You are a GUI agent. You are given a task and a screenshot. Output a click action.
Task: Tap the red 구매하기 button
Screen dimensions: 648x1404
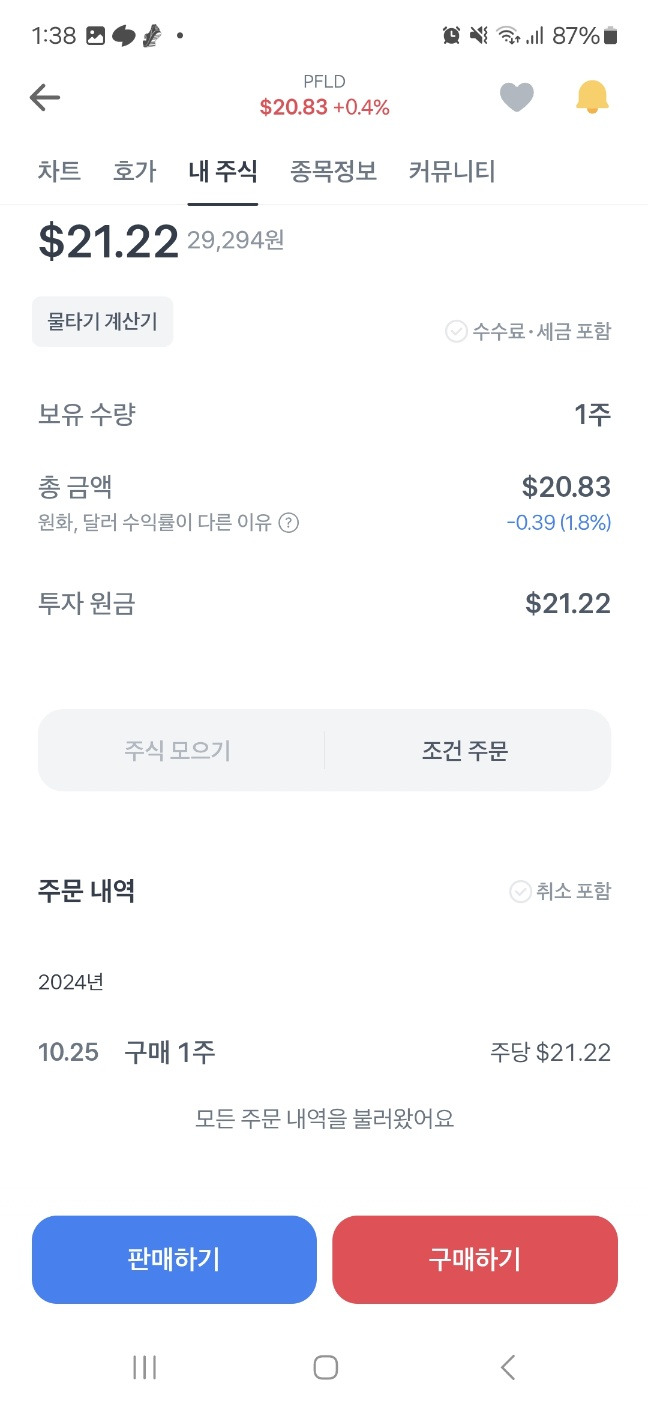click(x=475, y=1259)
